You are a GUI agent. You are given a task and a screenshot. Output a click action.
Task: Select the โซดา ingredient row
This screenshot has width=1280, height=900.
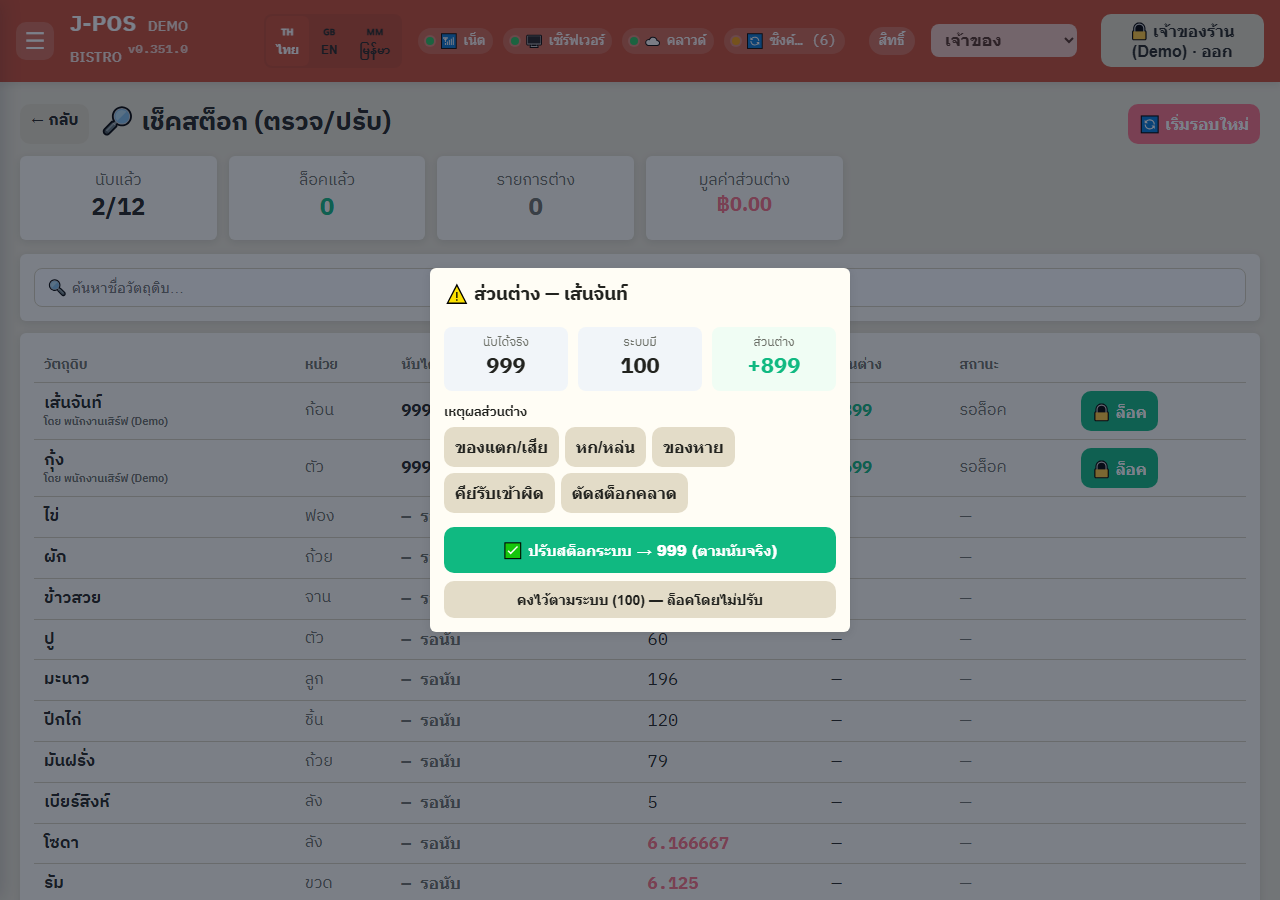click(640, 844)
